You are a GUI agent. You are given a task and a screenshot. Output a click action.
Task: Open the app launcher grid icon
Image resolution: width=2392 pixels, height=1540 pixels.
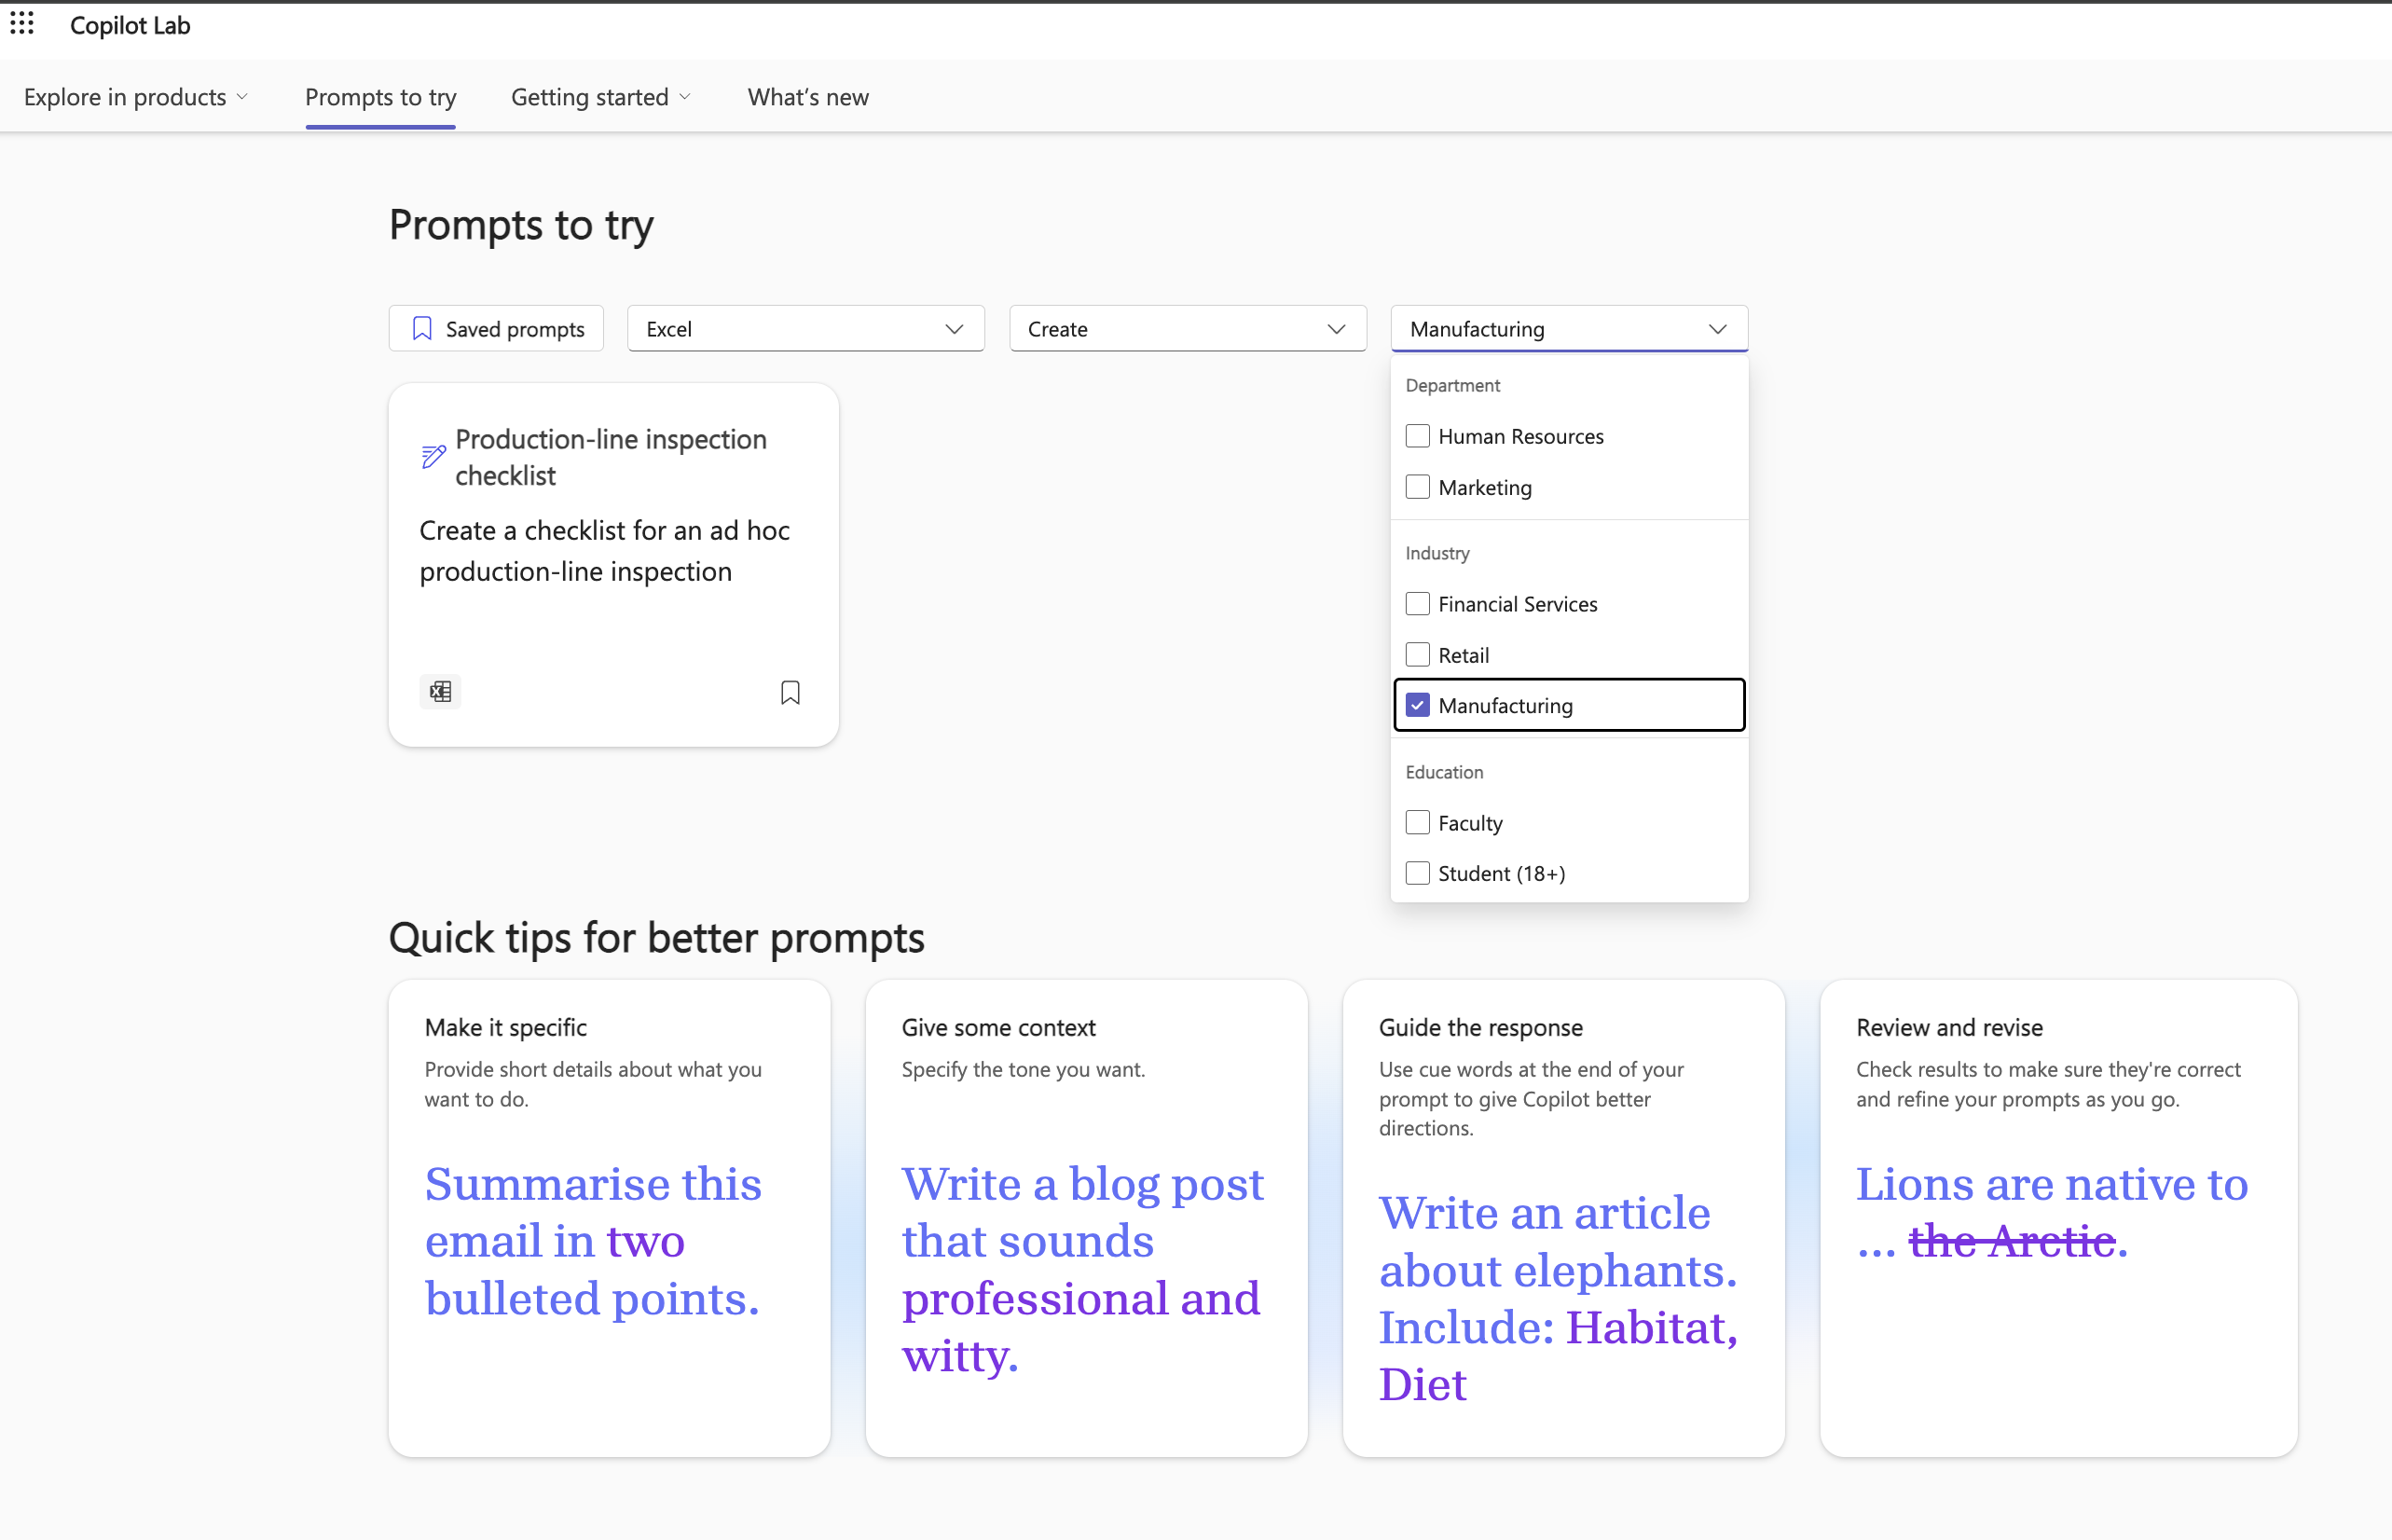tap(22, 24)
